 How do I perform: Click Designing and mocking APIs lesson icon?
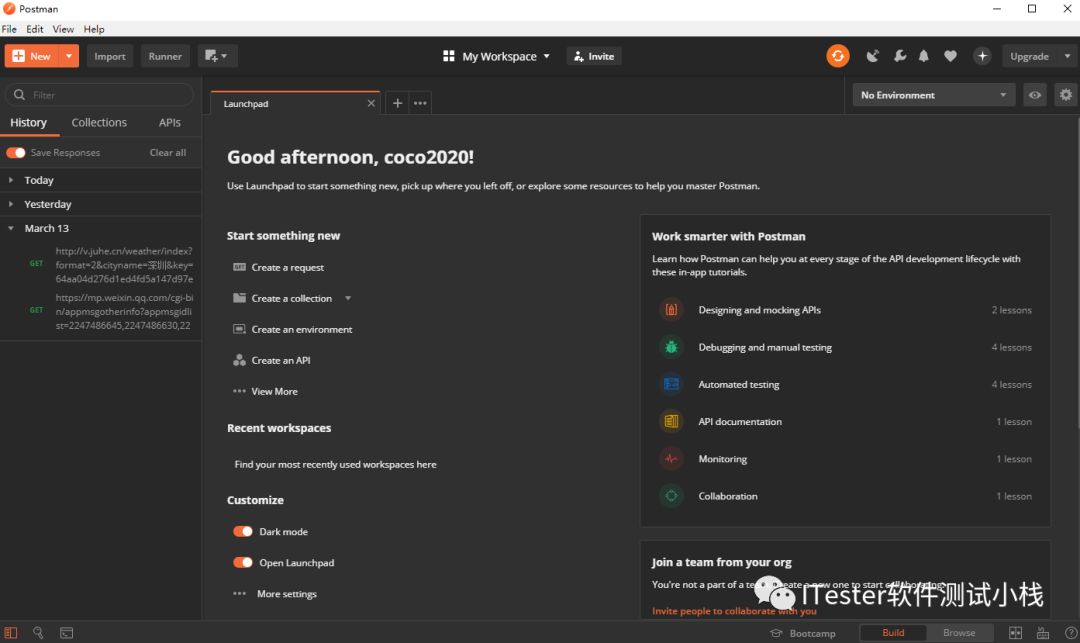click(671, 310)
